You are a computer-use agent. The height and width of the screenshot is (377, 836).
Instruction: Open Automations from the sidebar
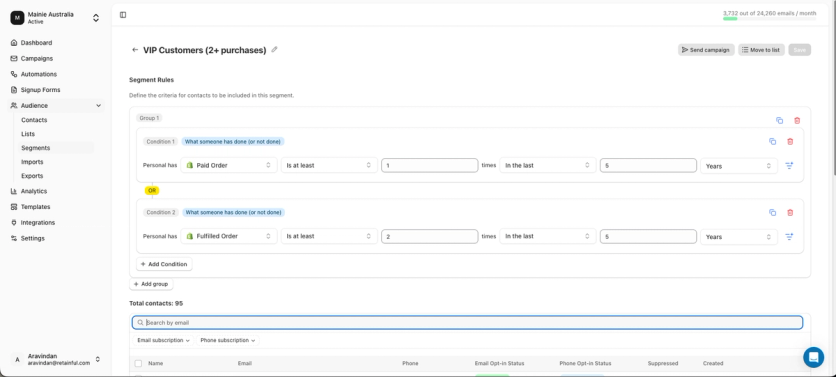(38, 74)
